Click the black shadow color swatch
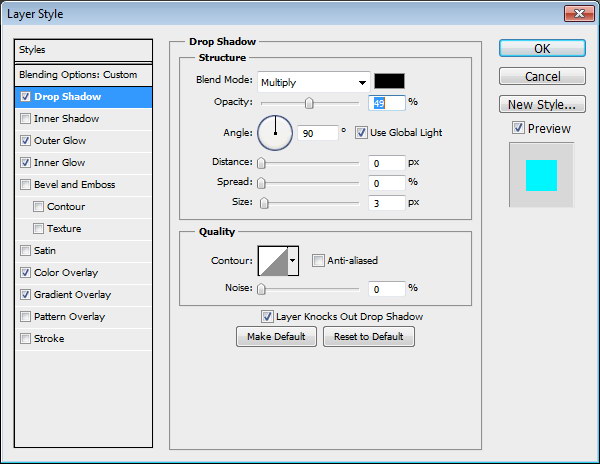The height and width of the screenshot is (464, 600). (x=390, y=82)
